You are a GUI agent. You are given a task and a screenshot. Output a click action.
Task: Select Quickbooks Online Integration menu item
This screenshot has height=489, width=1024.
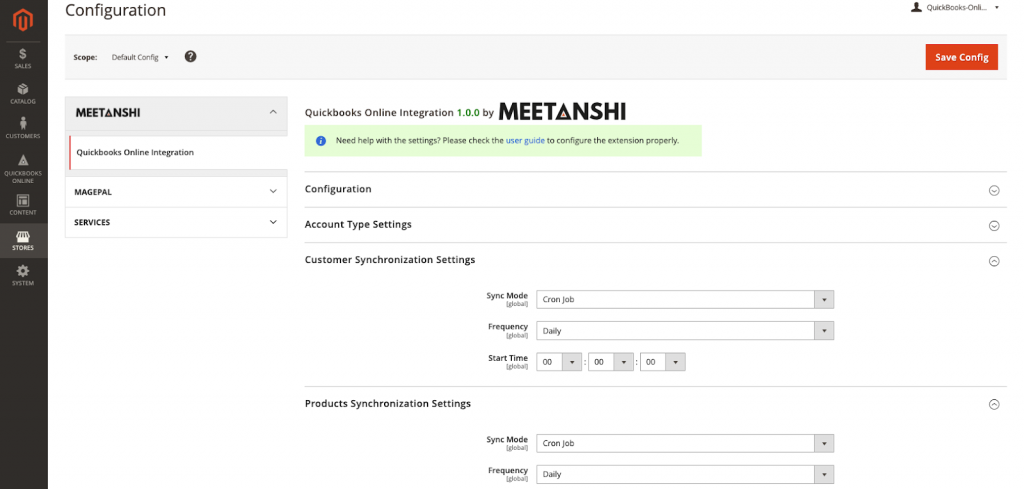click(x=135, y=152)
